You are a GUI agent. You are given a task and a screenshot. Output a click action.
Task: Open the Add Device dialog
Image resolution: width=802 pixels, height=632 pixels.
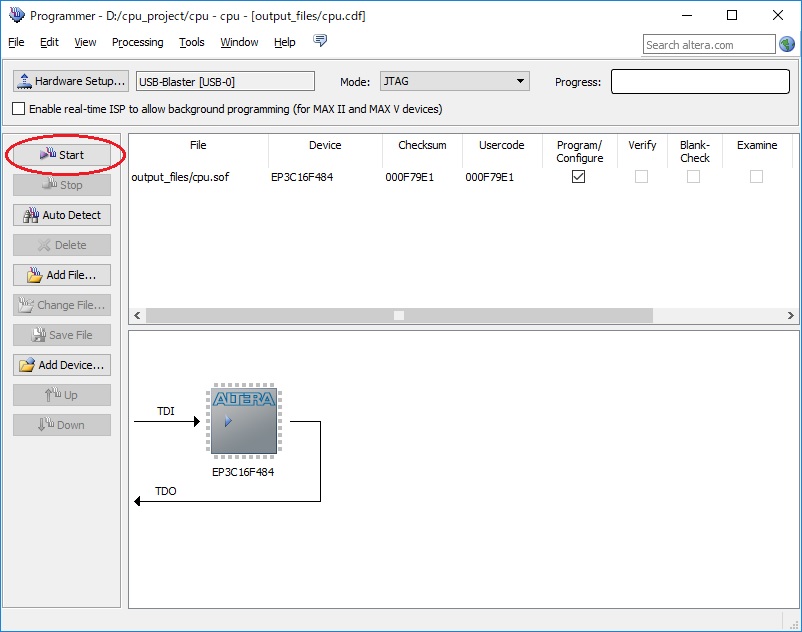(62, 365)
